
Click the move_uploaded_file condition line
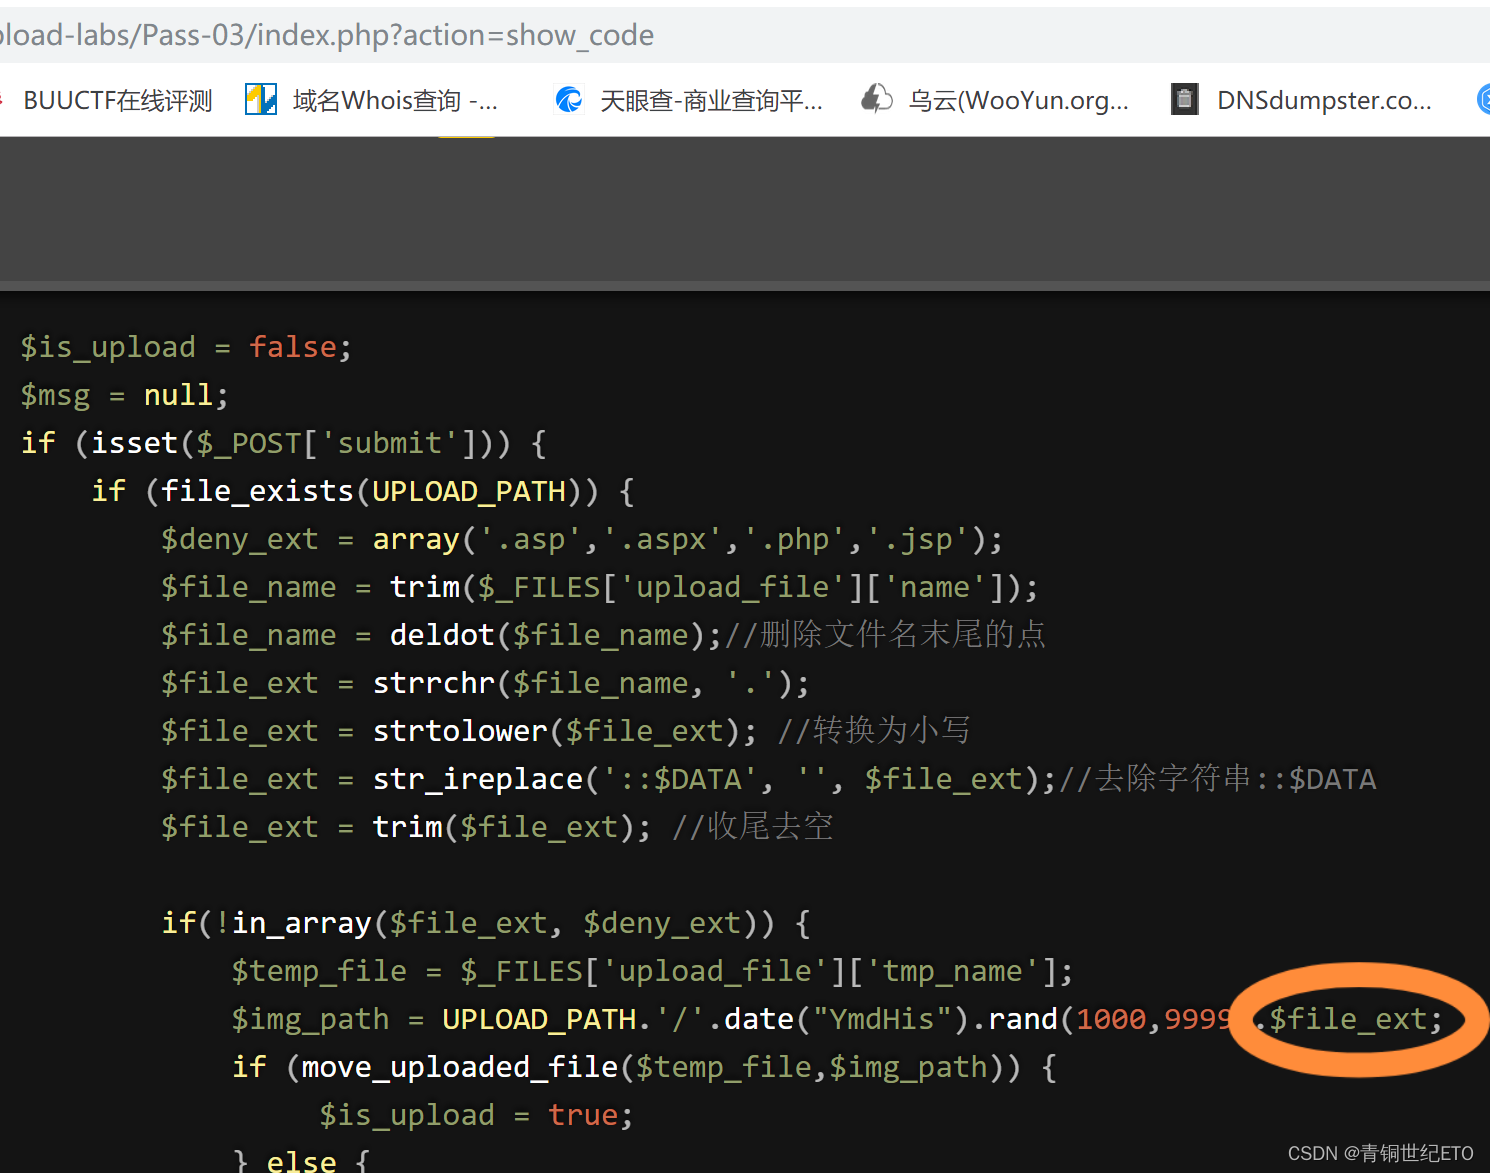(x=644, y=1067)
